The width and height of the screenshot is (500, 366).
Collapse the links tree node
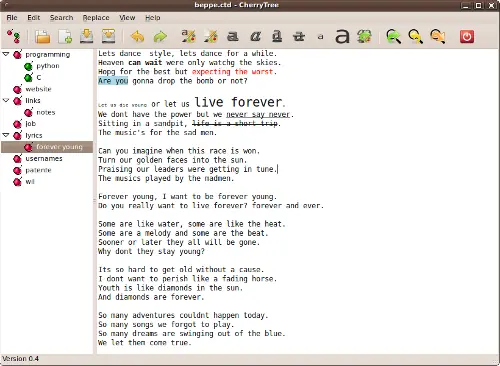point(6,100)
